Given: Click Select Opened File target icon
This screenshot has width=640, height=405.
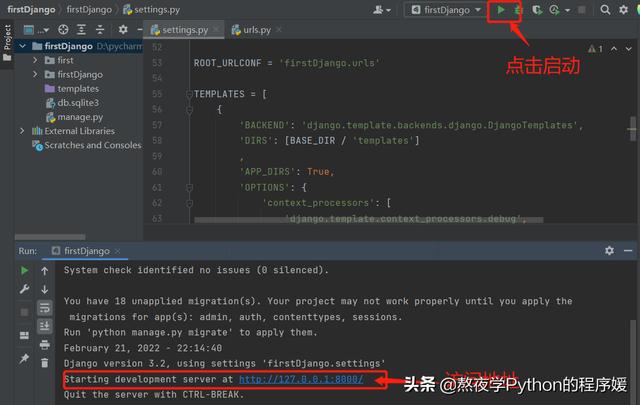Looking at the screenshot, I should (x=63, y=29).
